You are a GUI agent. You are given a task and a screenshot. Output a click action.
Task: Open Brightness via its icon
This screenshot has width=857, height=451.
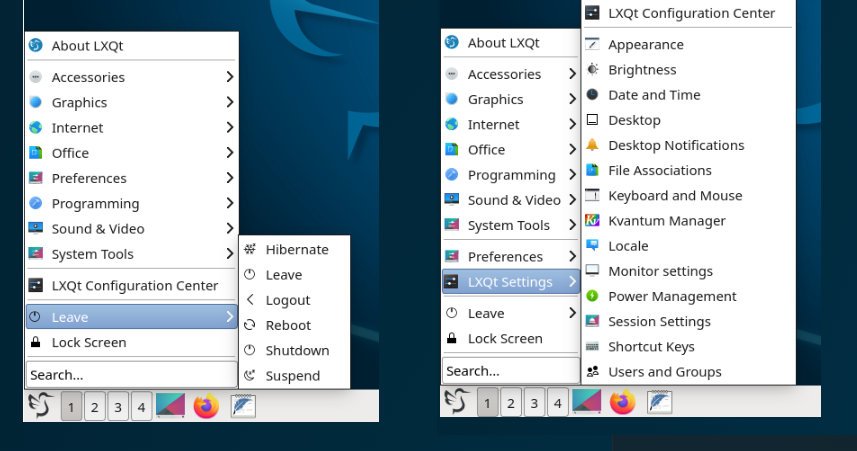(x=592, y=70)
